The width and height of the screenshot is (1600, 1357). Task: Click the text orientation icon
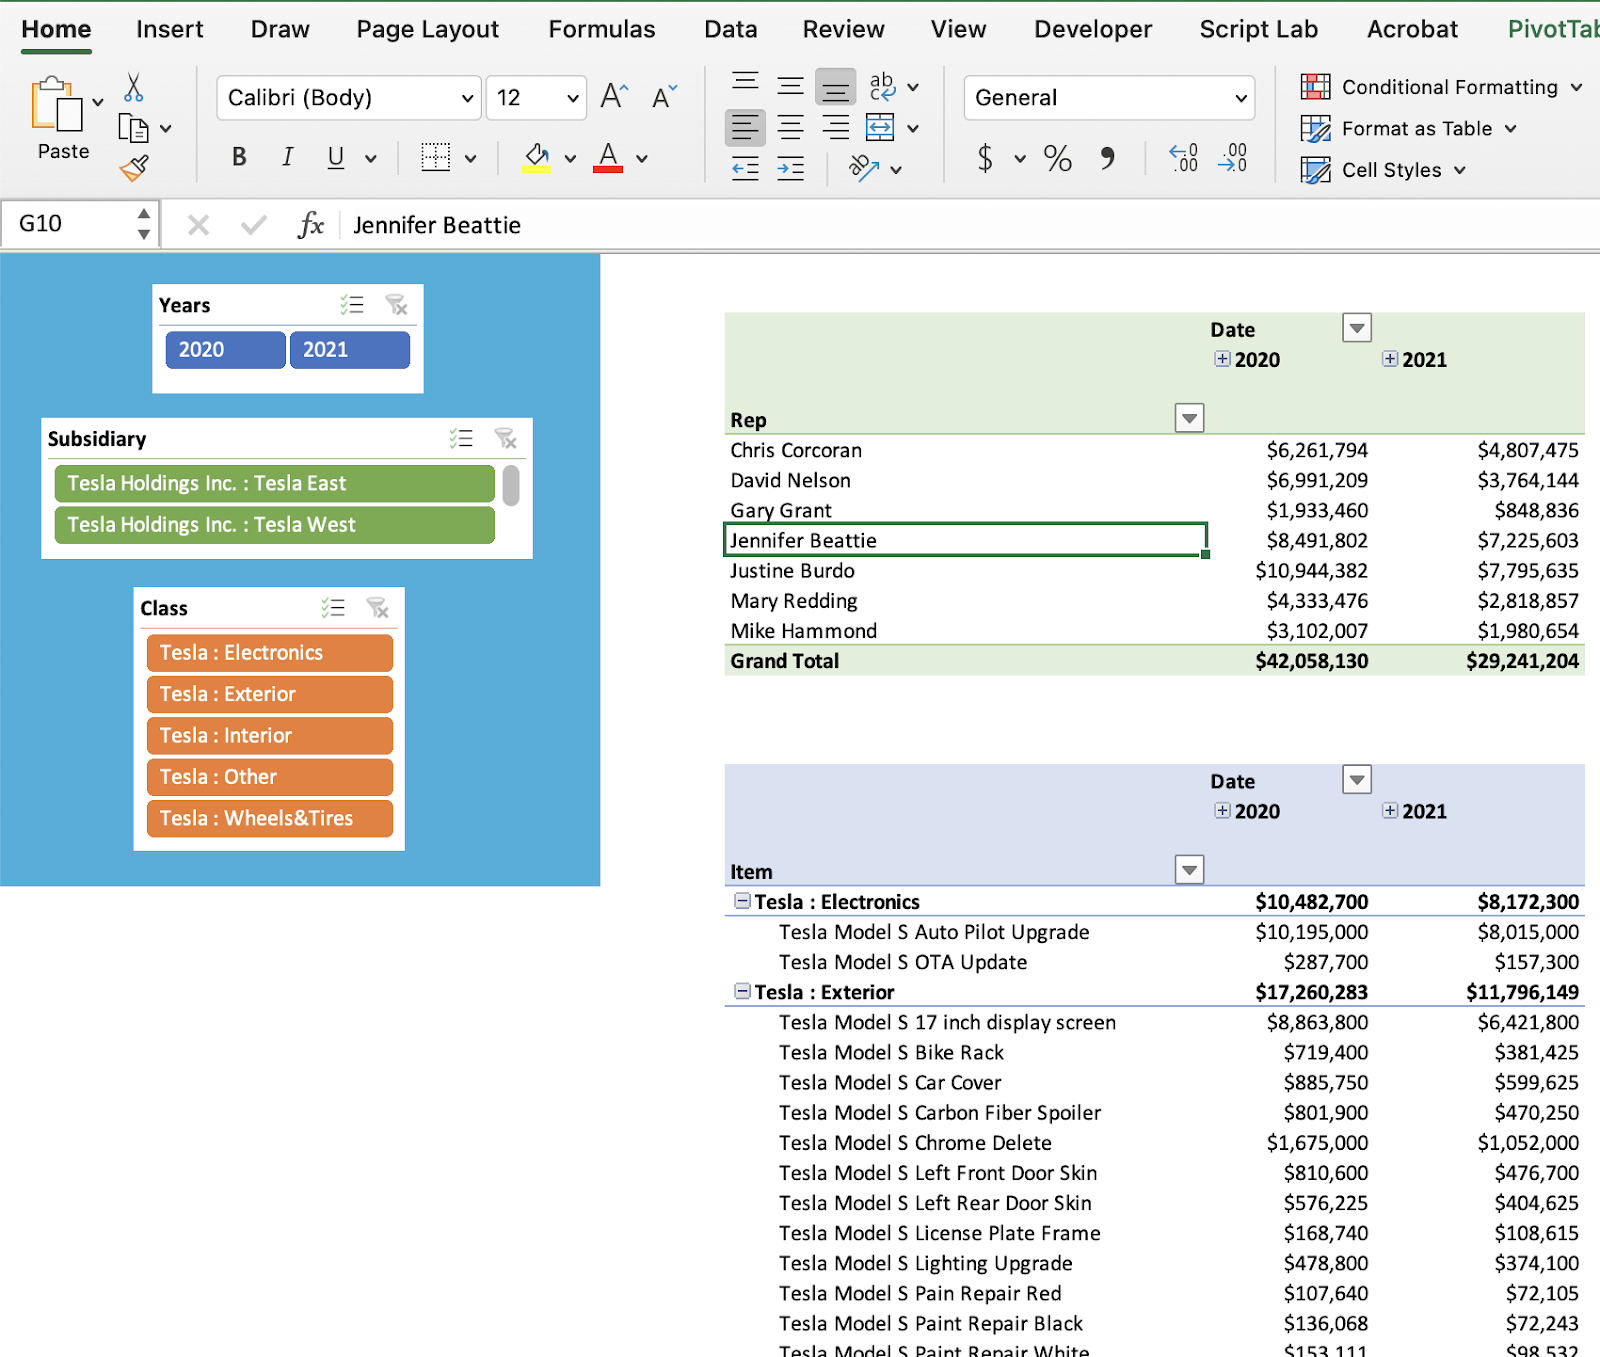[864, 168]
